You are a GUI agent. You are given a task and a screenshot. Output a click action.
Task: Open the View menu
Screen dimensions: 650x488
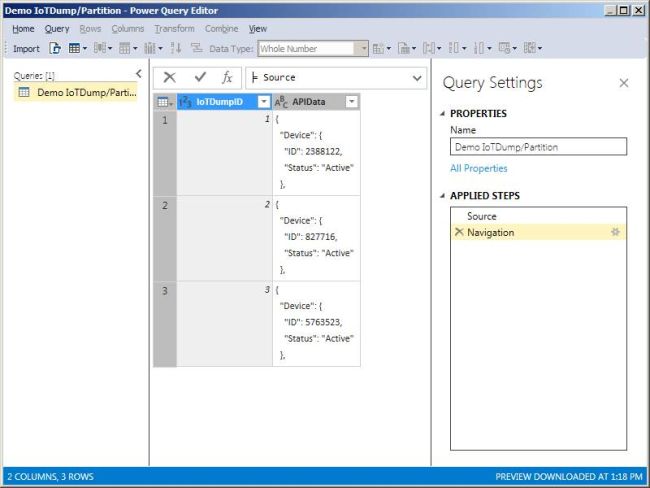click(x=258, y=29)
